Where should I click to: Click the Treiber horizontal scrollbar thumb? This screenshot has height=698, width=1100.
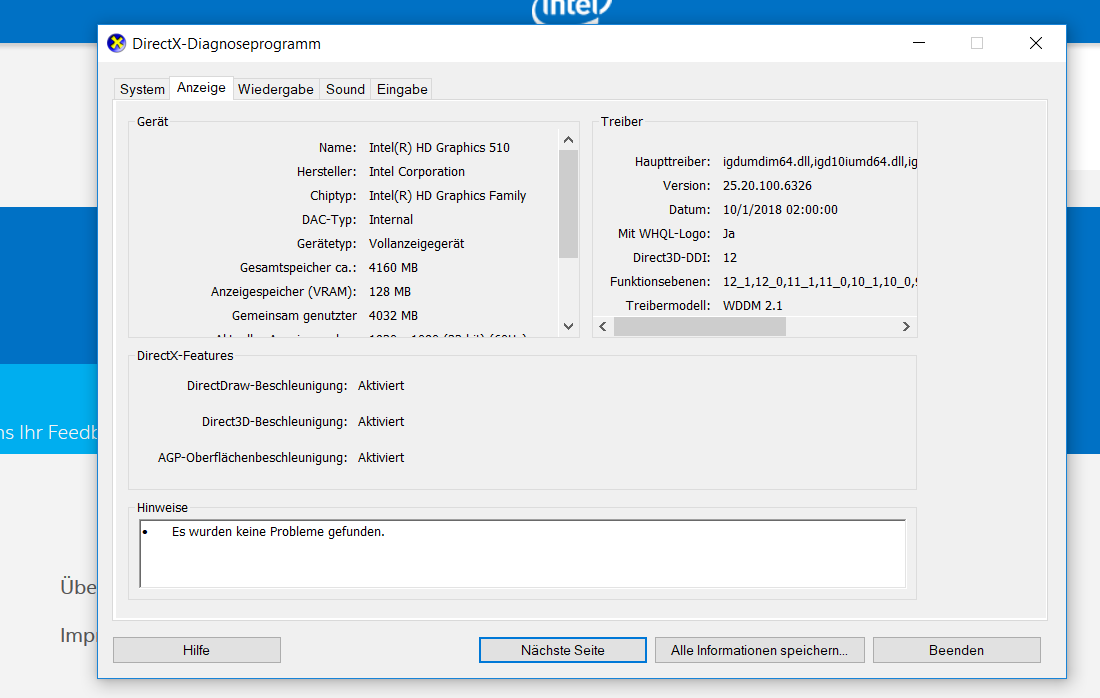click(x=699, y=326)
